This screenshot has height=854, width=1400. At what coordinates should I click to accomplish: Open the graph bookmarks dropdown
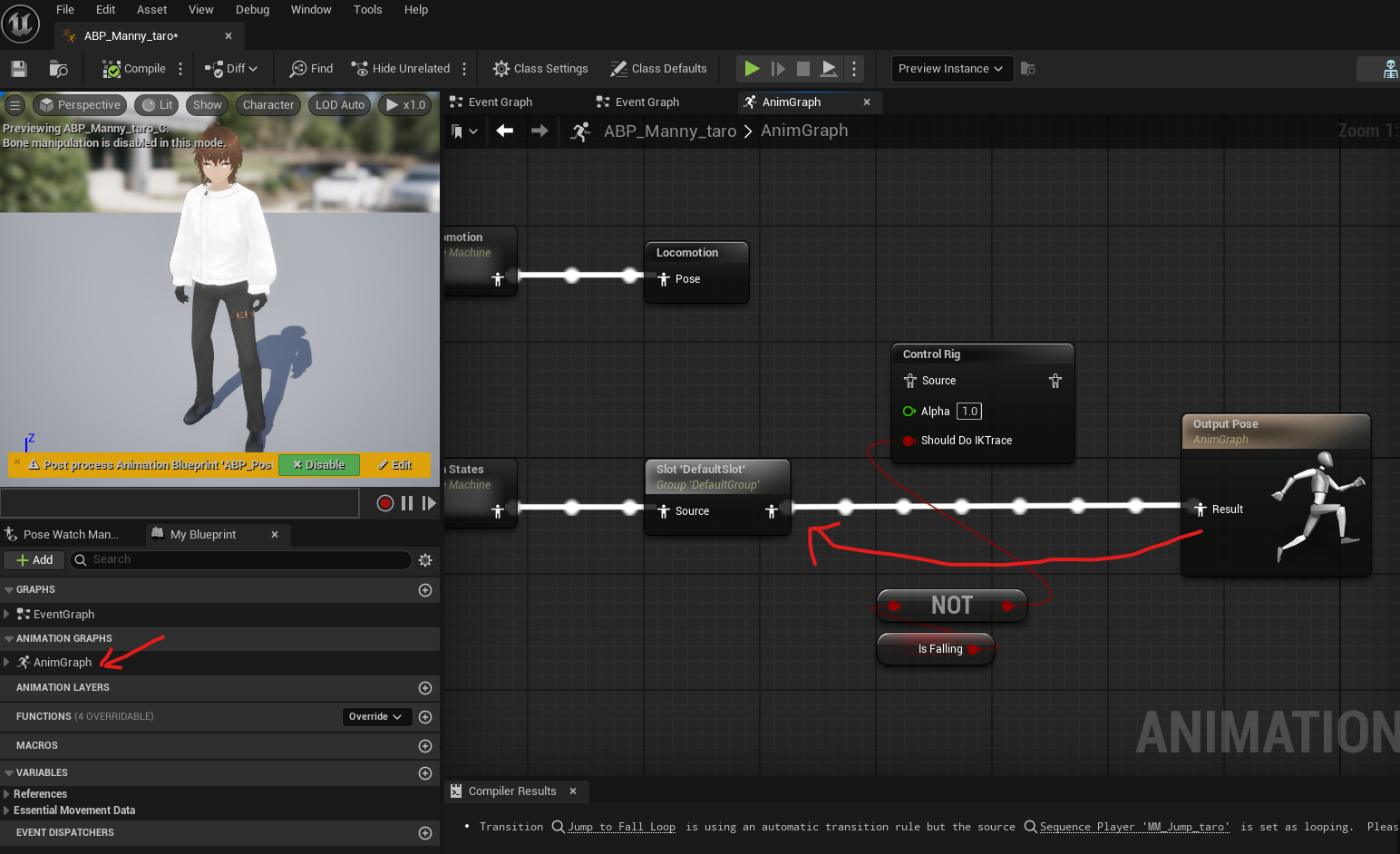click(464, 131)
